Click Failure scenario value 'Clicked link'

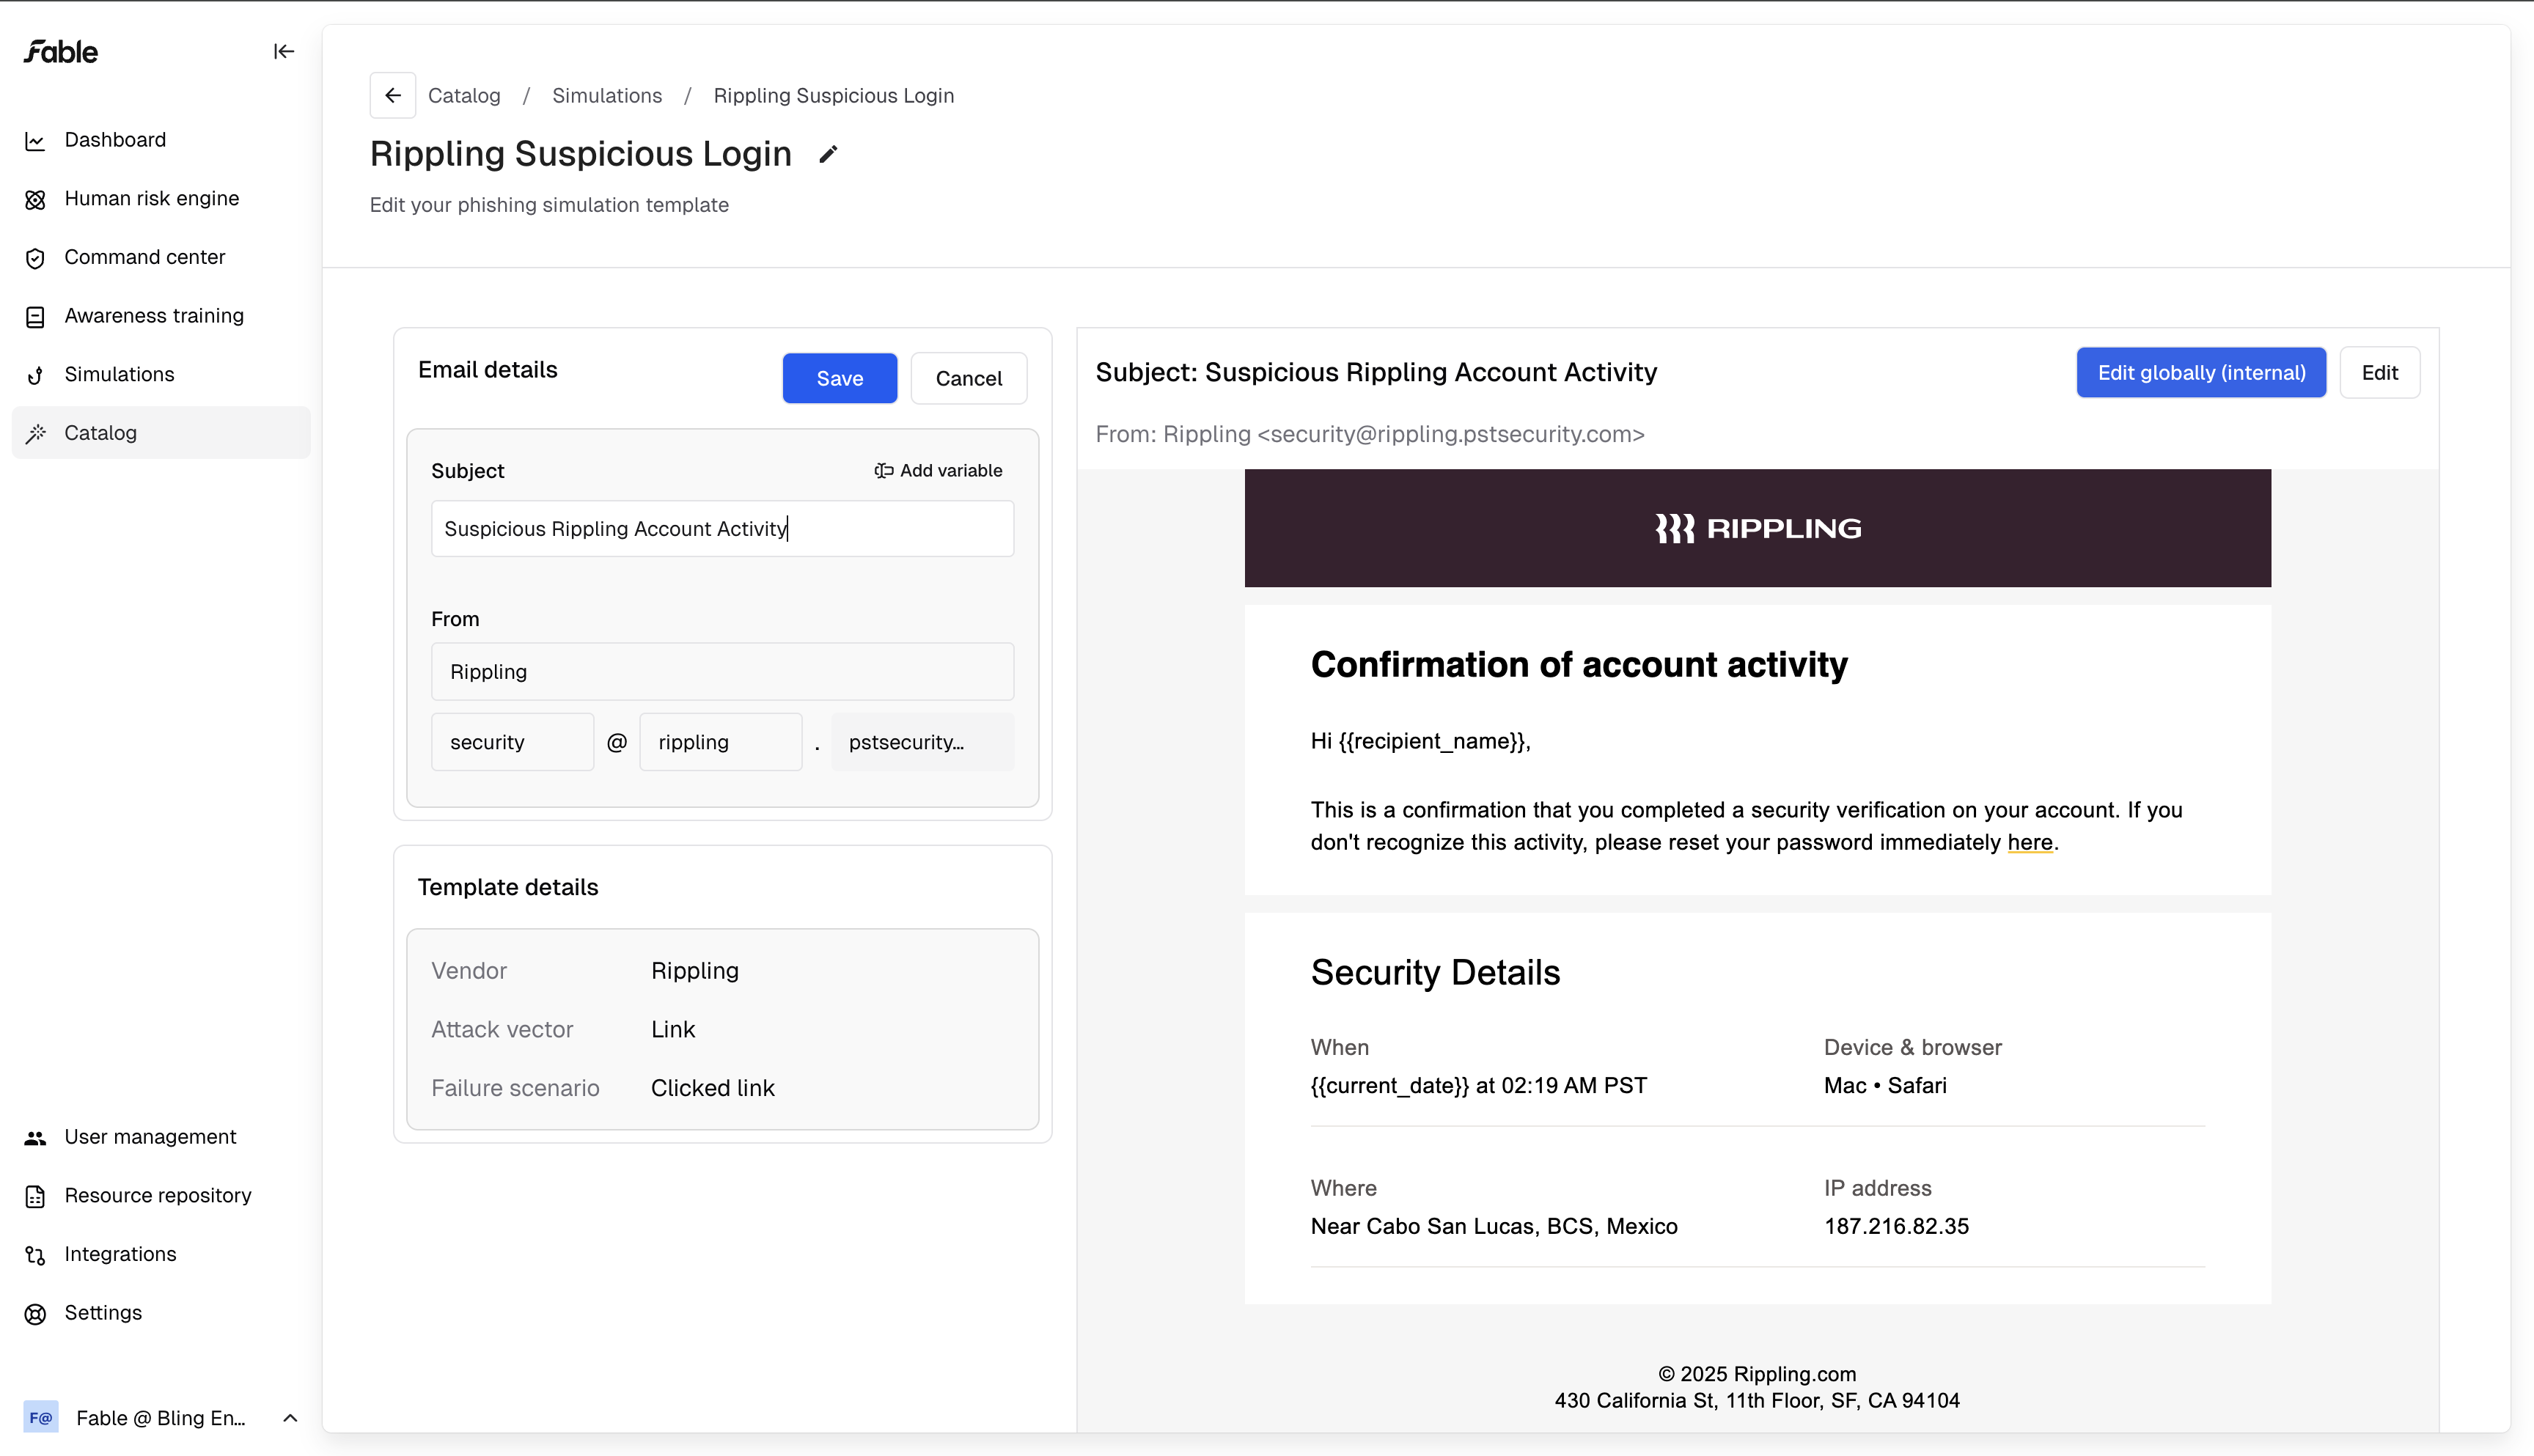tap(713, 1088)
